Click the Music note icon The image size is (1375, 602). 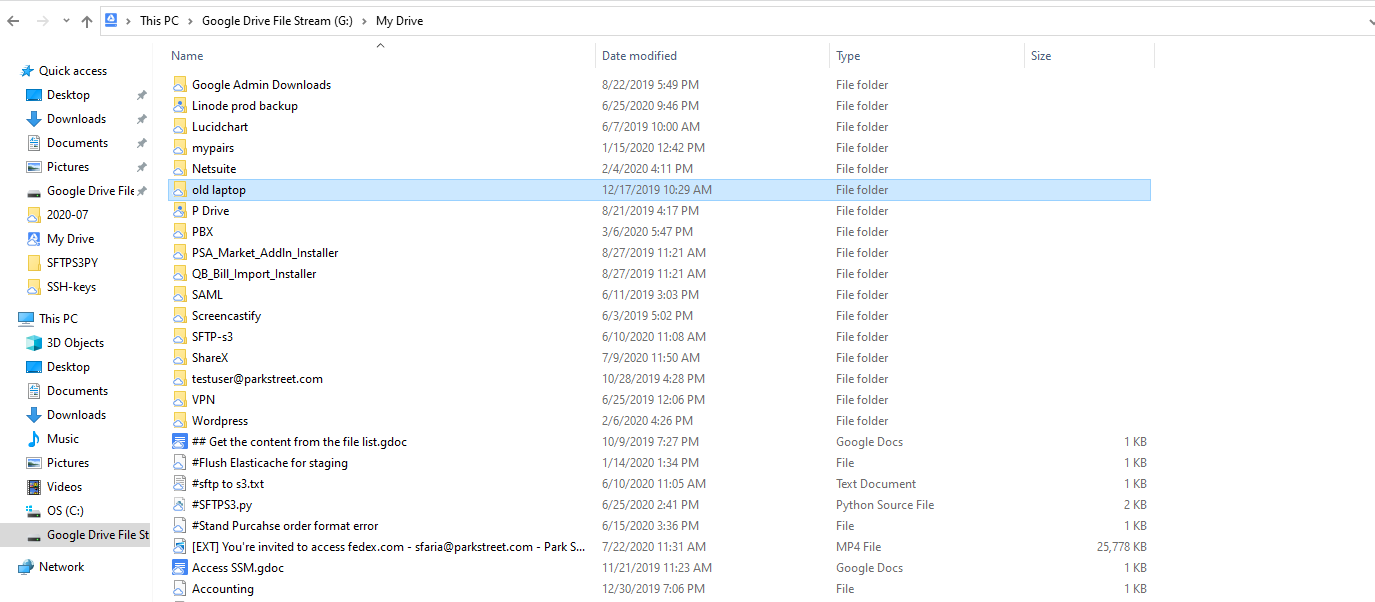34,439
